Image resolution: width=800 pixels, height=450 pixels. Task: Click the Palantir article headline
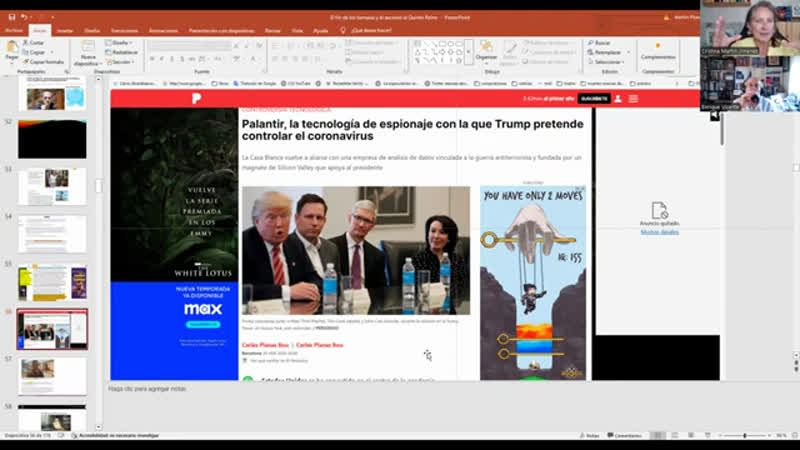click(x=412, y=130)
